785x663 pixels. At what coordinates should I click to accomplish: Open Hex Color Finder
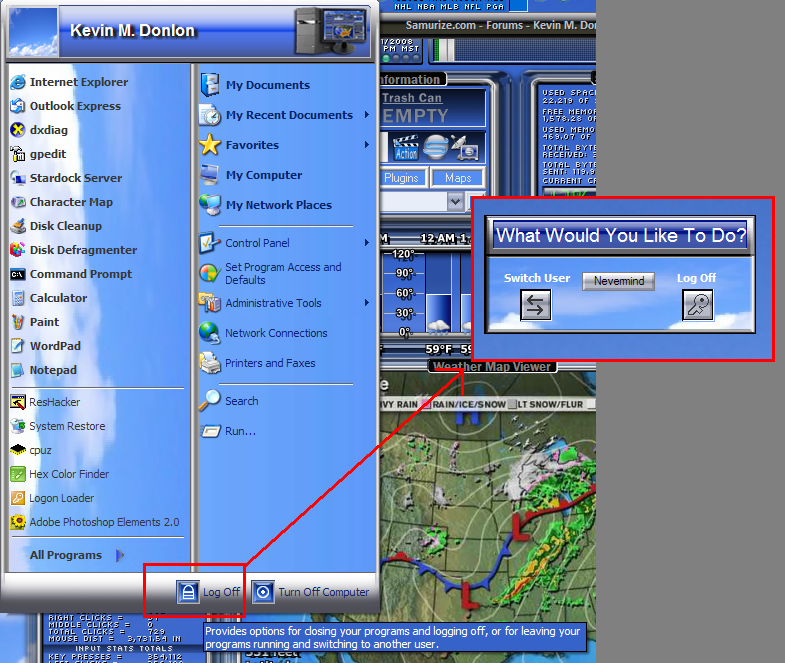[60, 474]
